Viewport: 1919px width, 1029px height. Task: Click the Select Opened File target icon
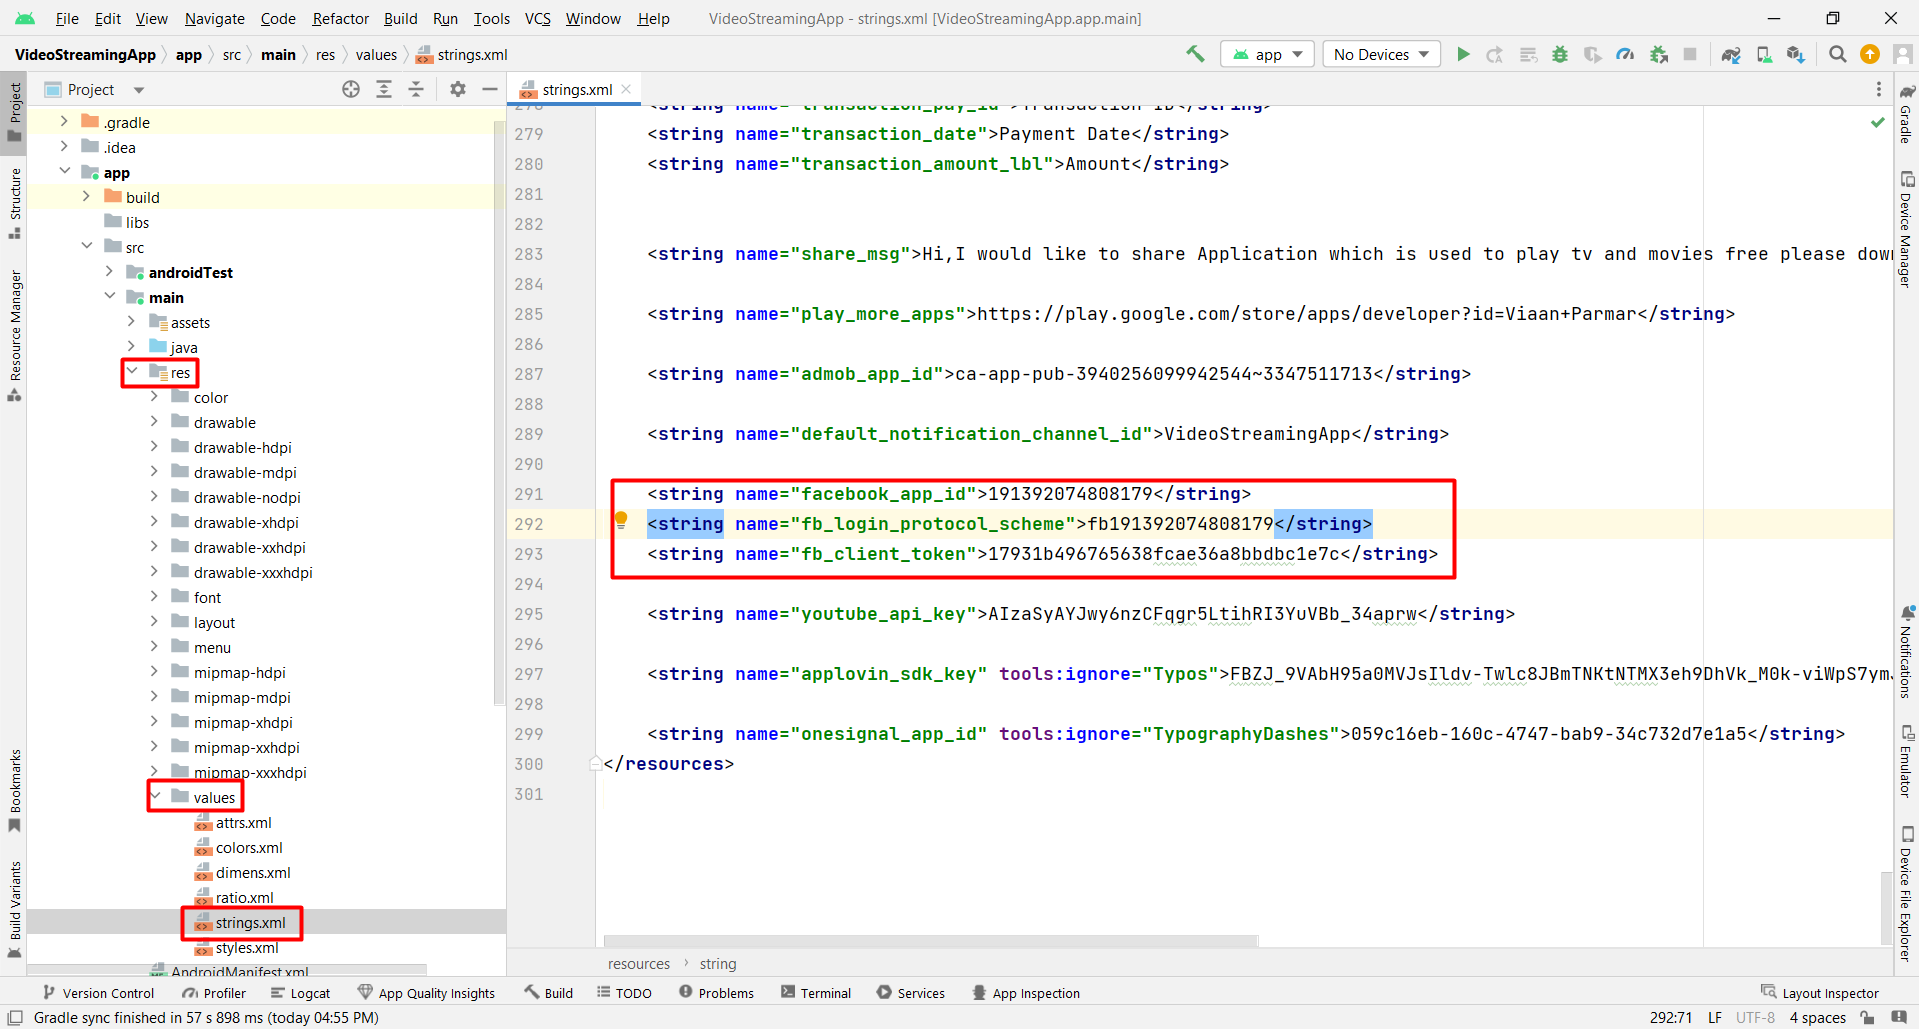point(351,89)
